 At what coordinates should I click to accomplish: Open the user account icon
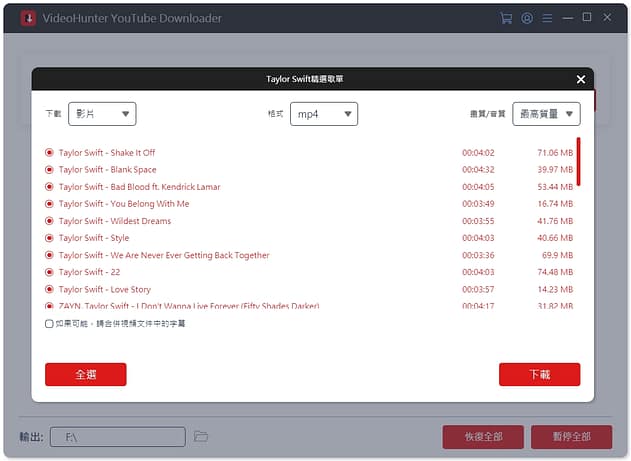[527, 18]
